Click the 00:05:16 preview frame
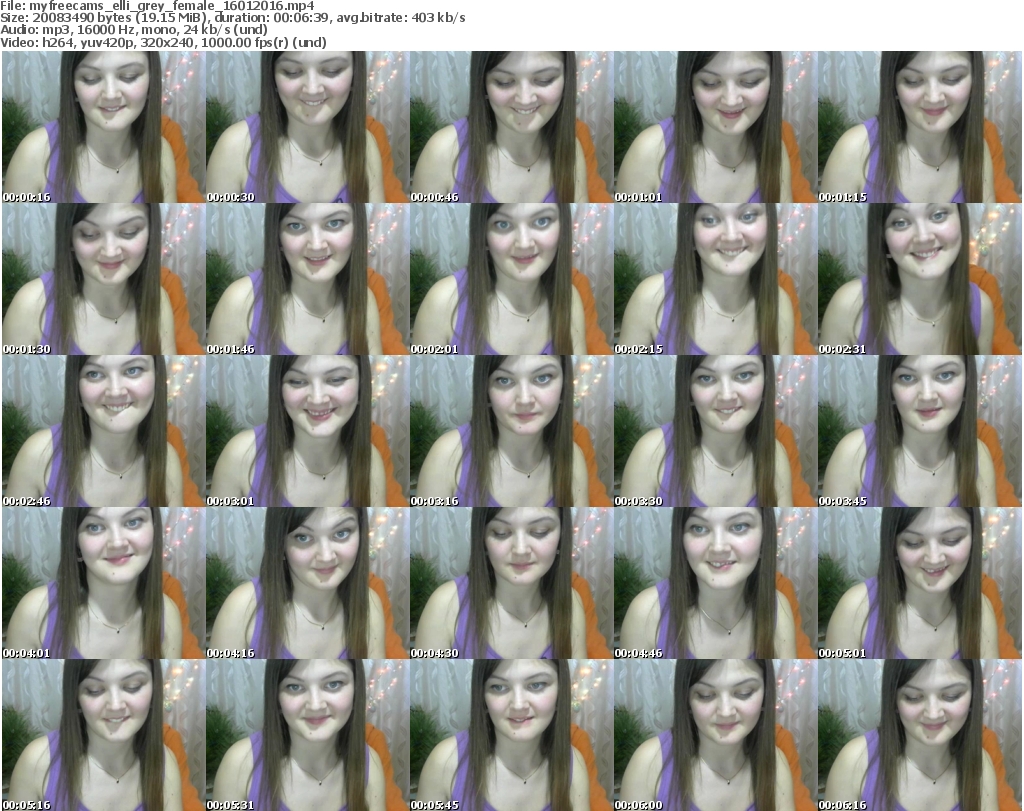 (x=104, y=735)
